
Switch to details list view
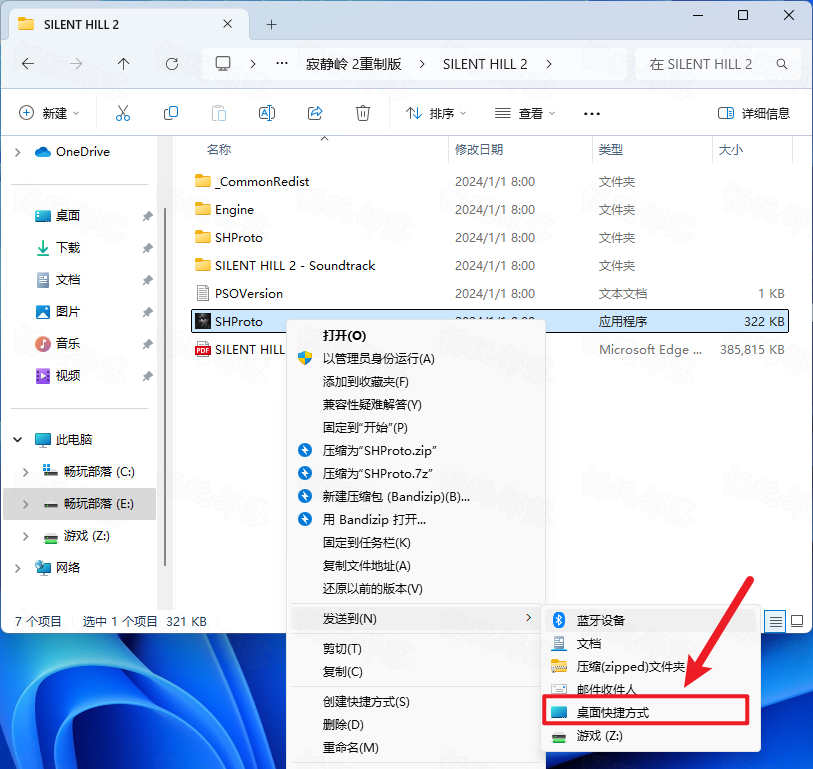point(775,621)
